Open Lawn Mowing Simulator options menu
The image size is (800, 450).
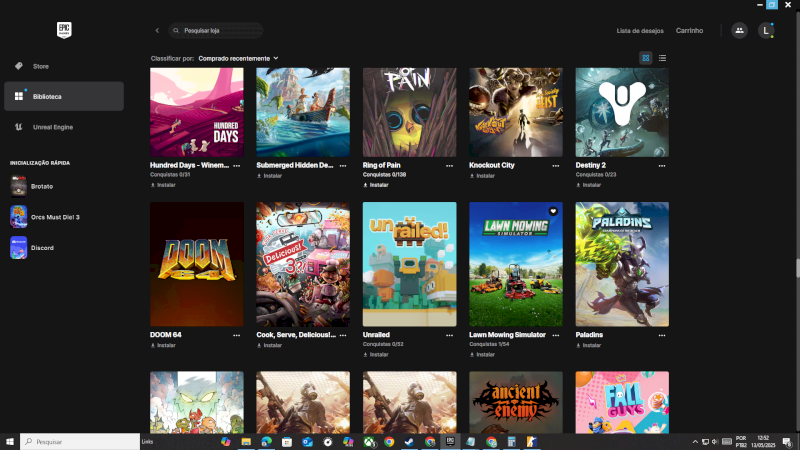556,335
